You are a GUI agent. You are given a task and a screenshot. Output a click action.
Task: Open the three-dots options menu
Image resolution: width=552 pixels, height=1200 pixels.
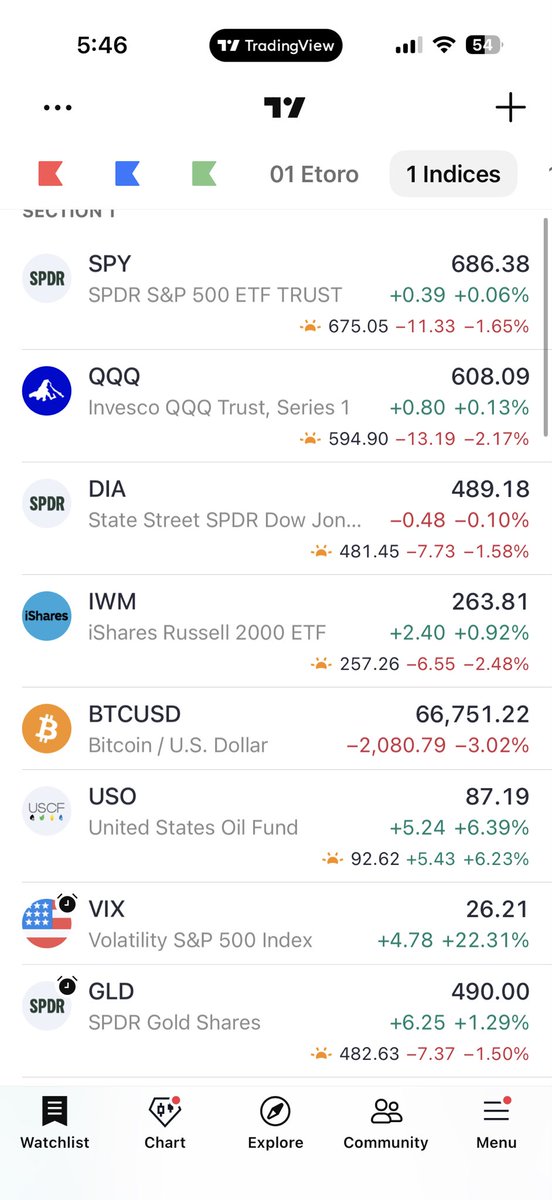[x=58, y=108]
